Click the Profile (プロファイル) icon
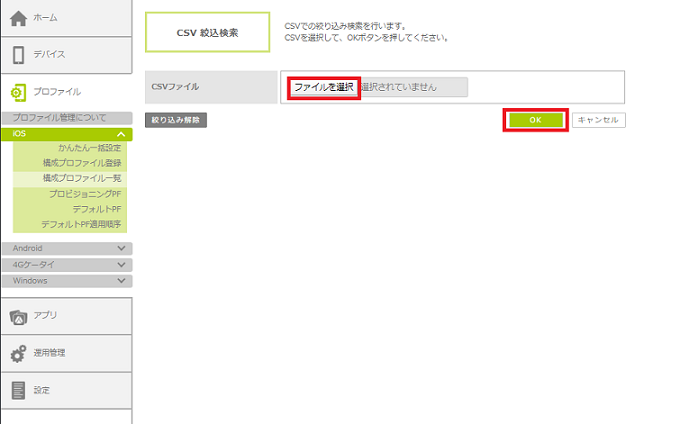680x424 pixels. [18, 92]
